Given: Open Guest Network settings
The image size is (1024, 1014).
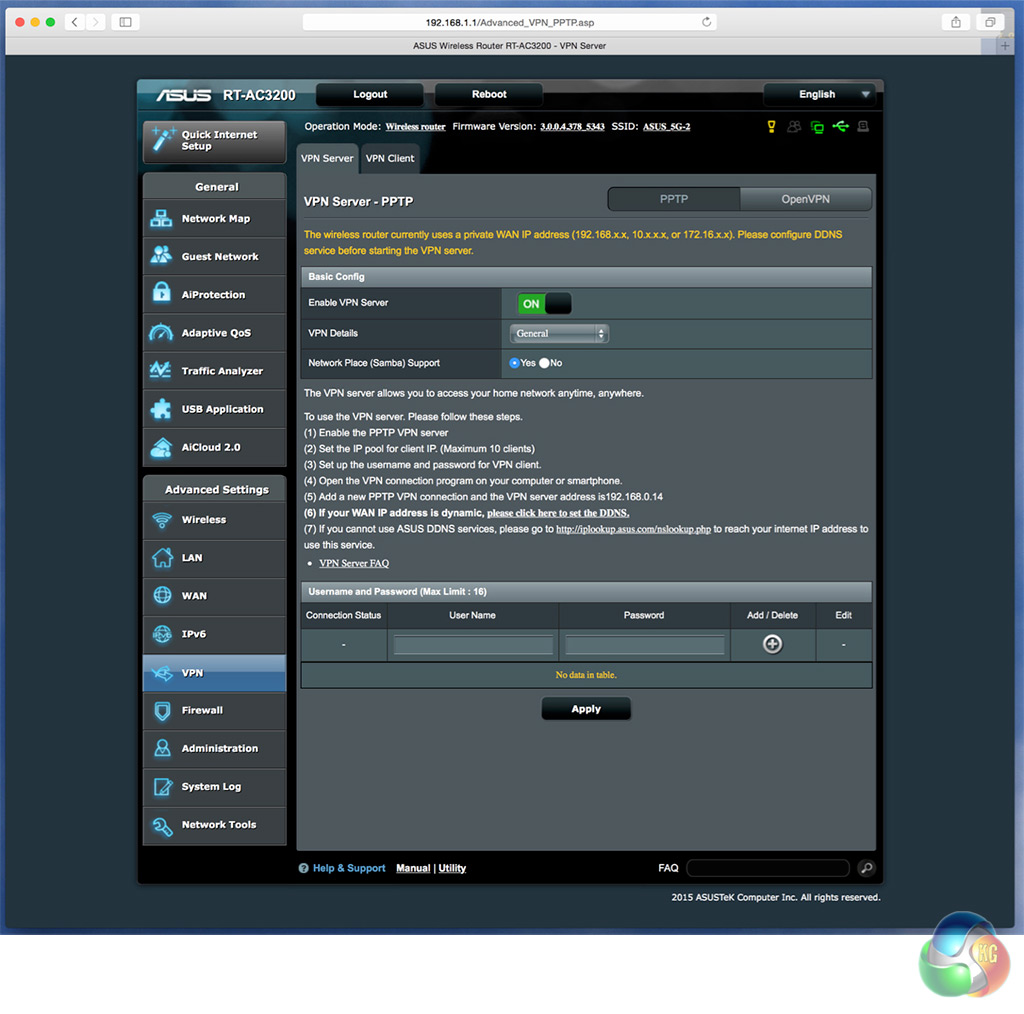Looking at the screenshot, I should pos(214,257).
